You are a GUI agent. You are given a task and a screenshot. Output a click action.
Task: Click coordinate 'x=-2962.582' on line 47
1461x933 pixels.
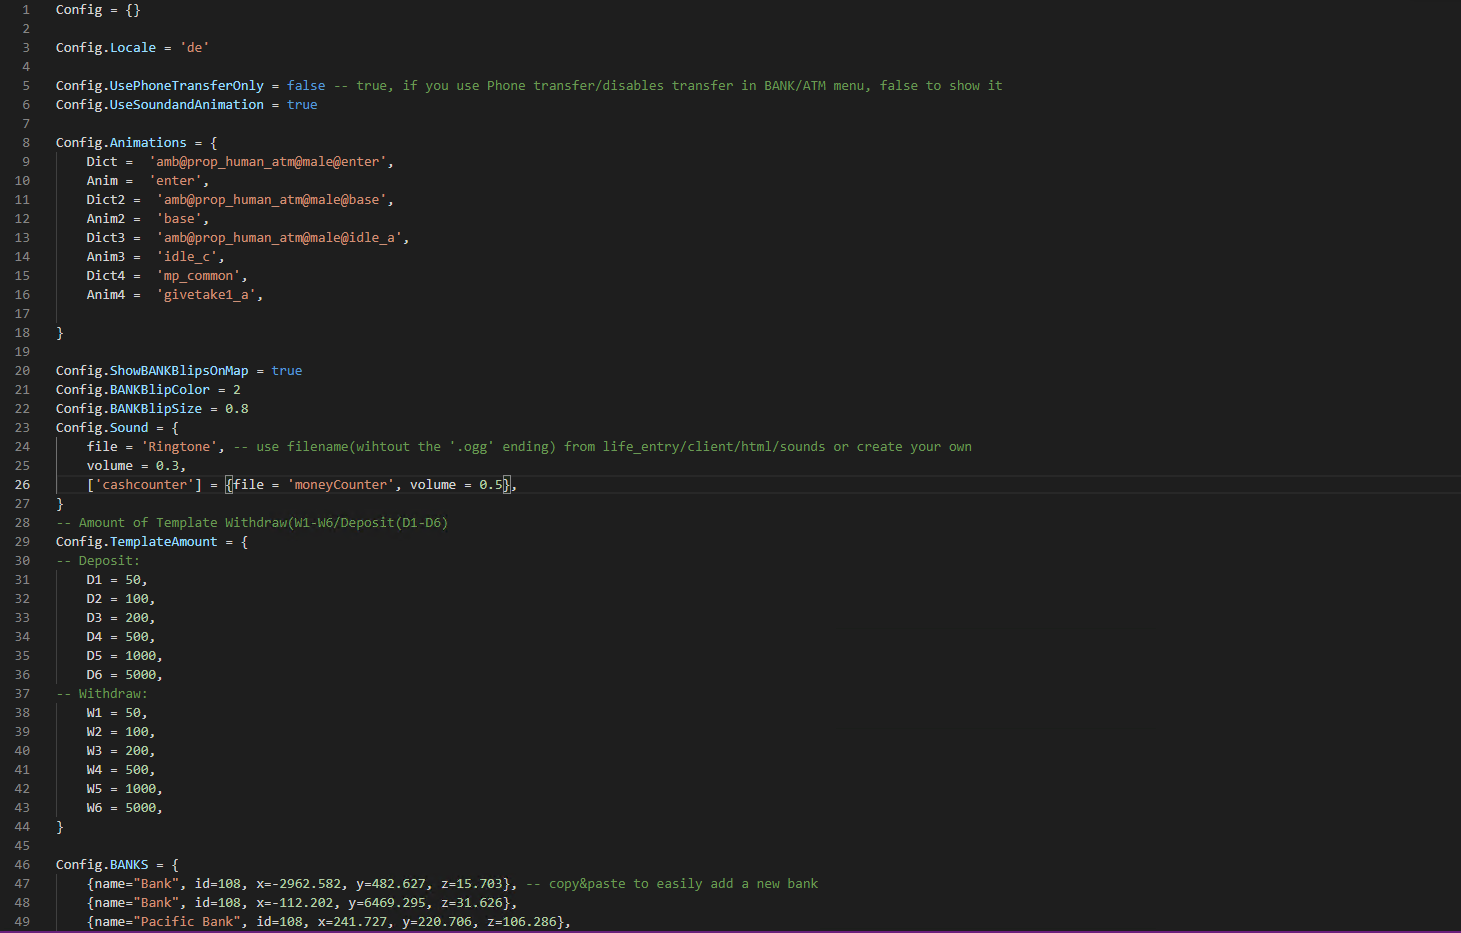click(x=299, y=884)
